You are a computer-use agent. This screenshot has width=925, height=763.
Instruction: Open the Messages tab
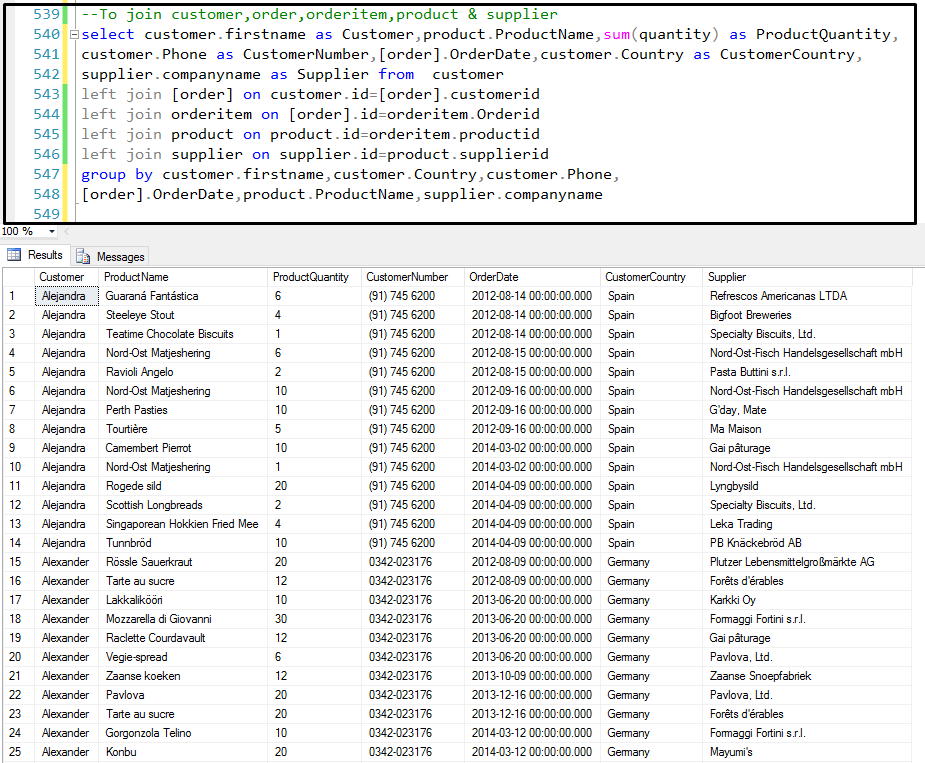coord(110,256)
